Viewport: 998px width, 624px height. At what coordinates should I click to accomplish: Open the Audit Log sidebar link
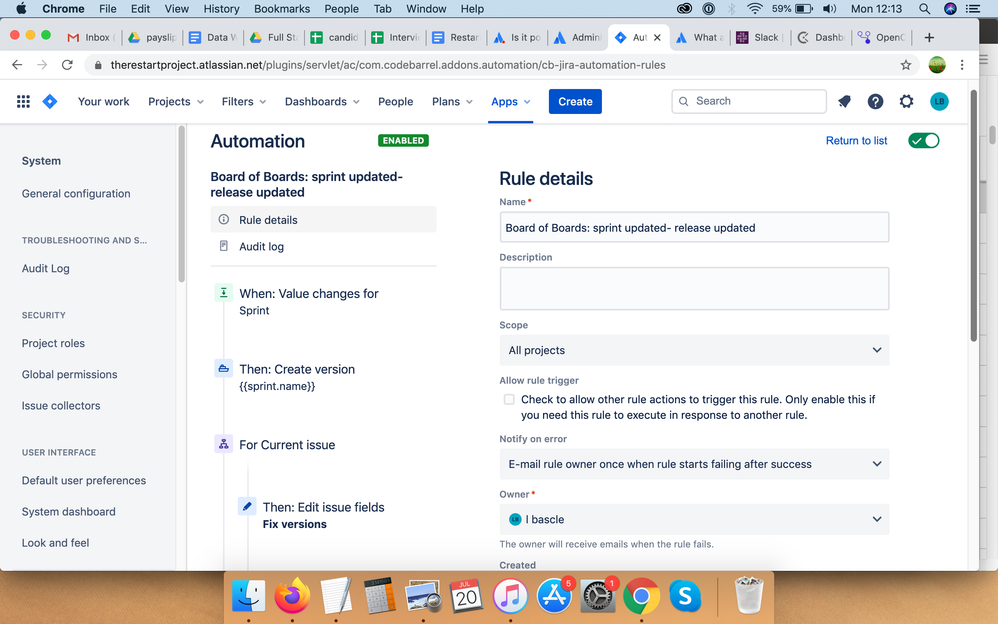(45, 269)
